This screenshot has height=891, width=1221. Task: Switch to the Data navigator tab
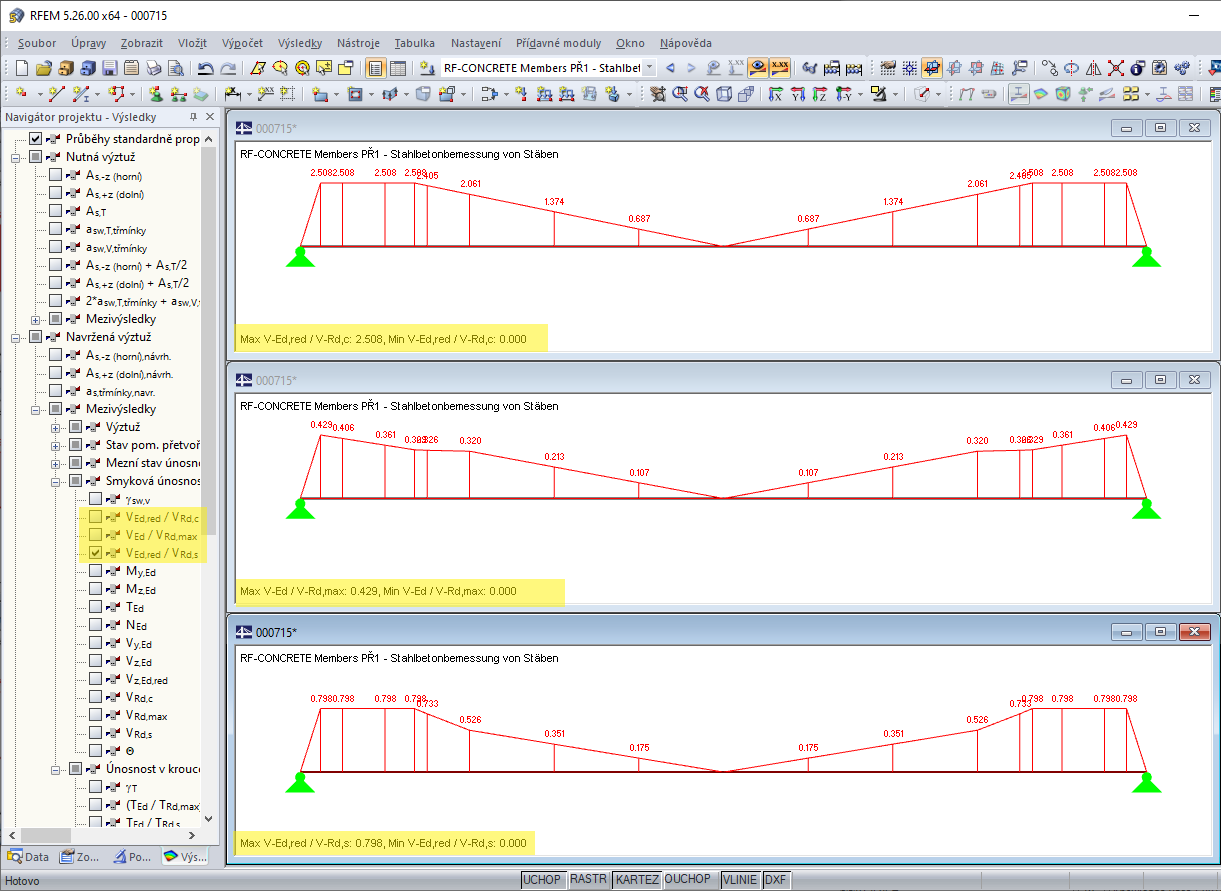click(x=28, y=857)
